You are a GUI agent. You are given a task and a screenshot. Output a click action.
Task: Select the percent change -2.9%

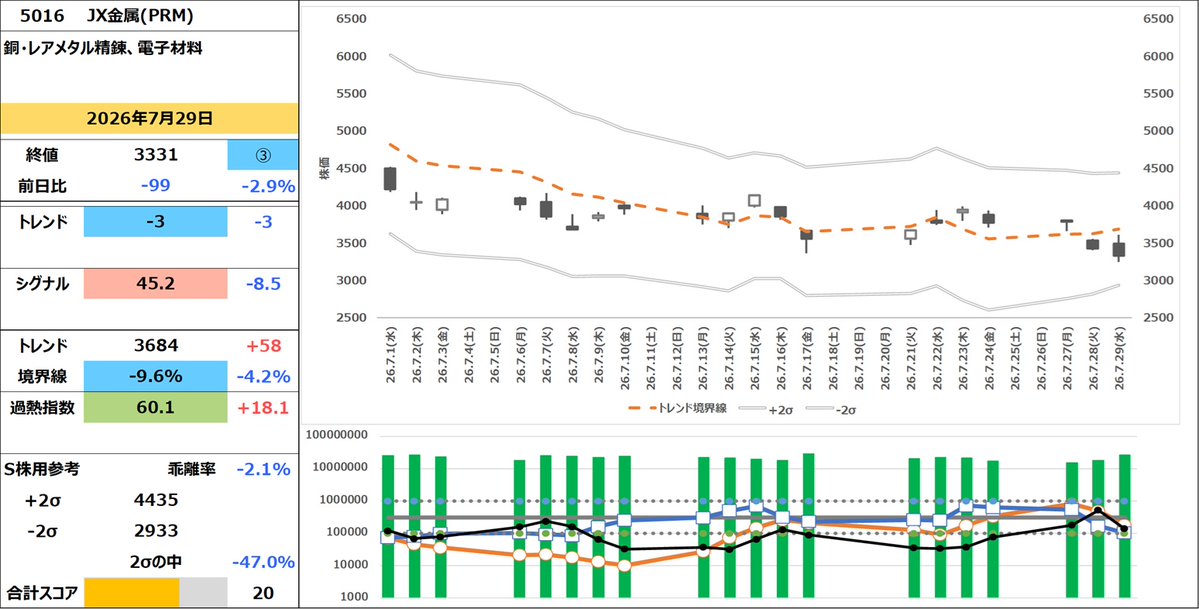point(270,186)
